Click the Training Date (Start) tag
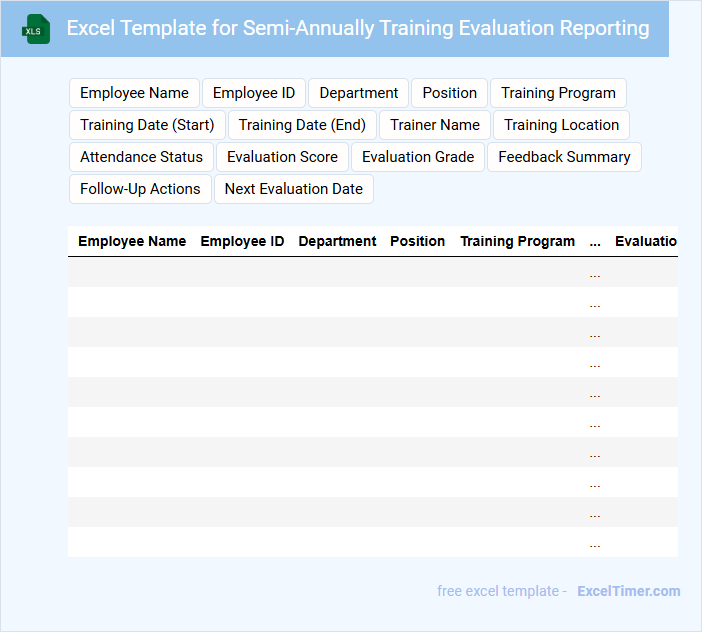 point(147,125)
